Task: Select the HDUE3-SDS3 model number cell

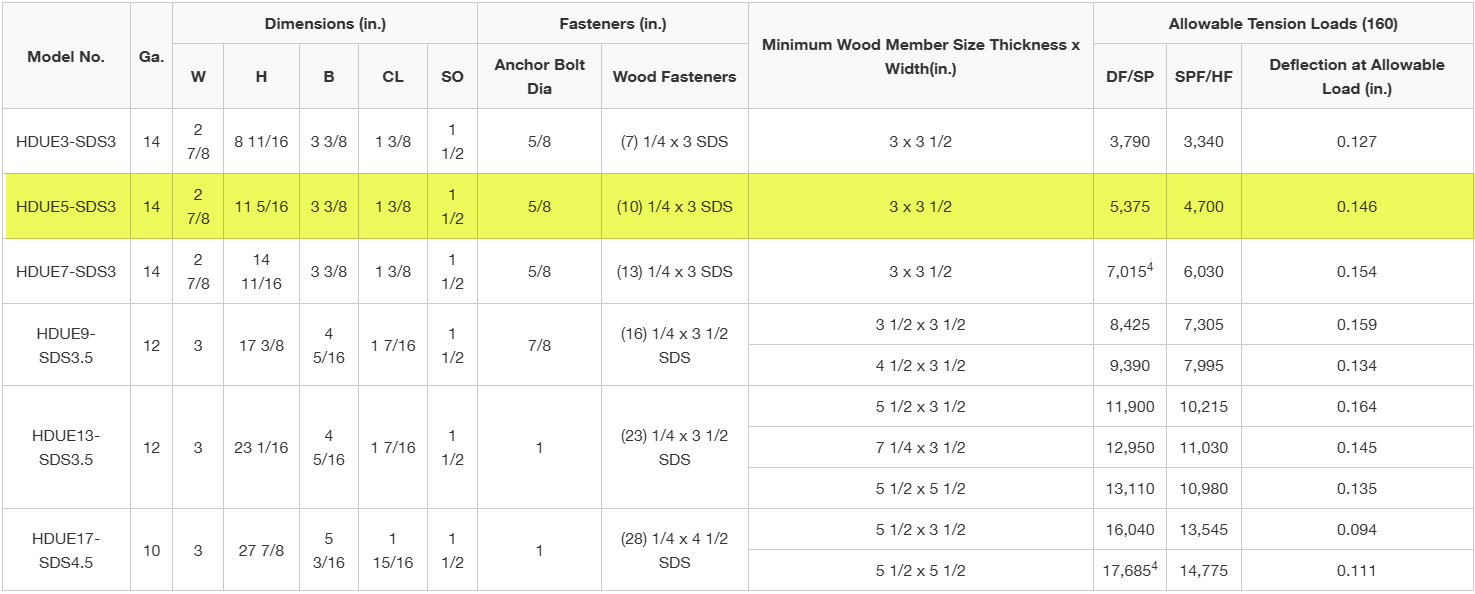Action: coord(66,142)
